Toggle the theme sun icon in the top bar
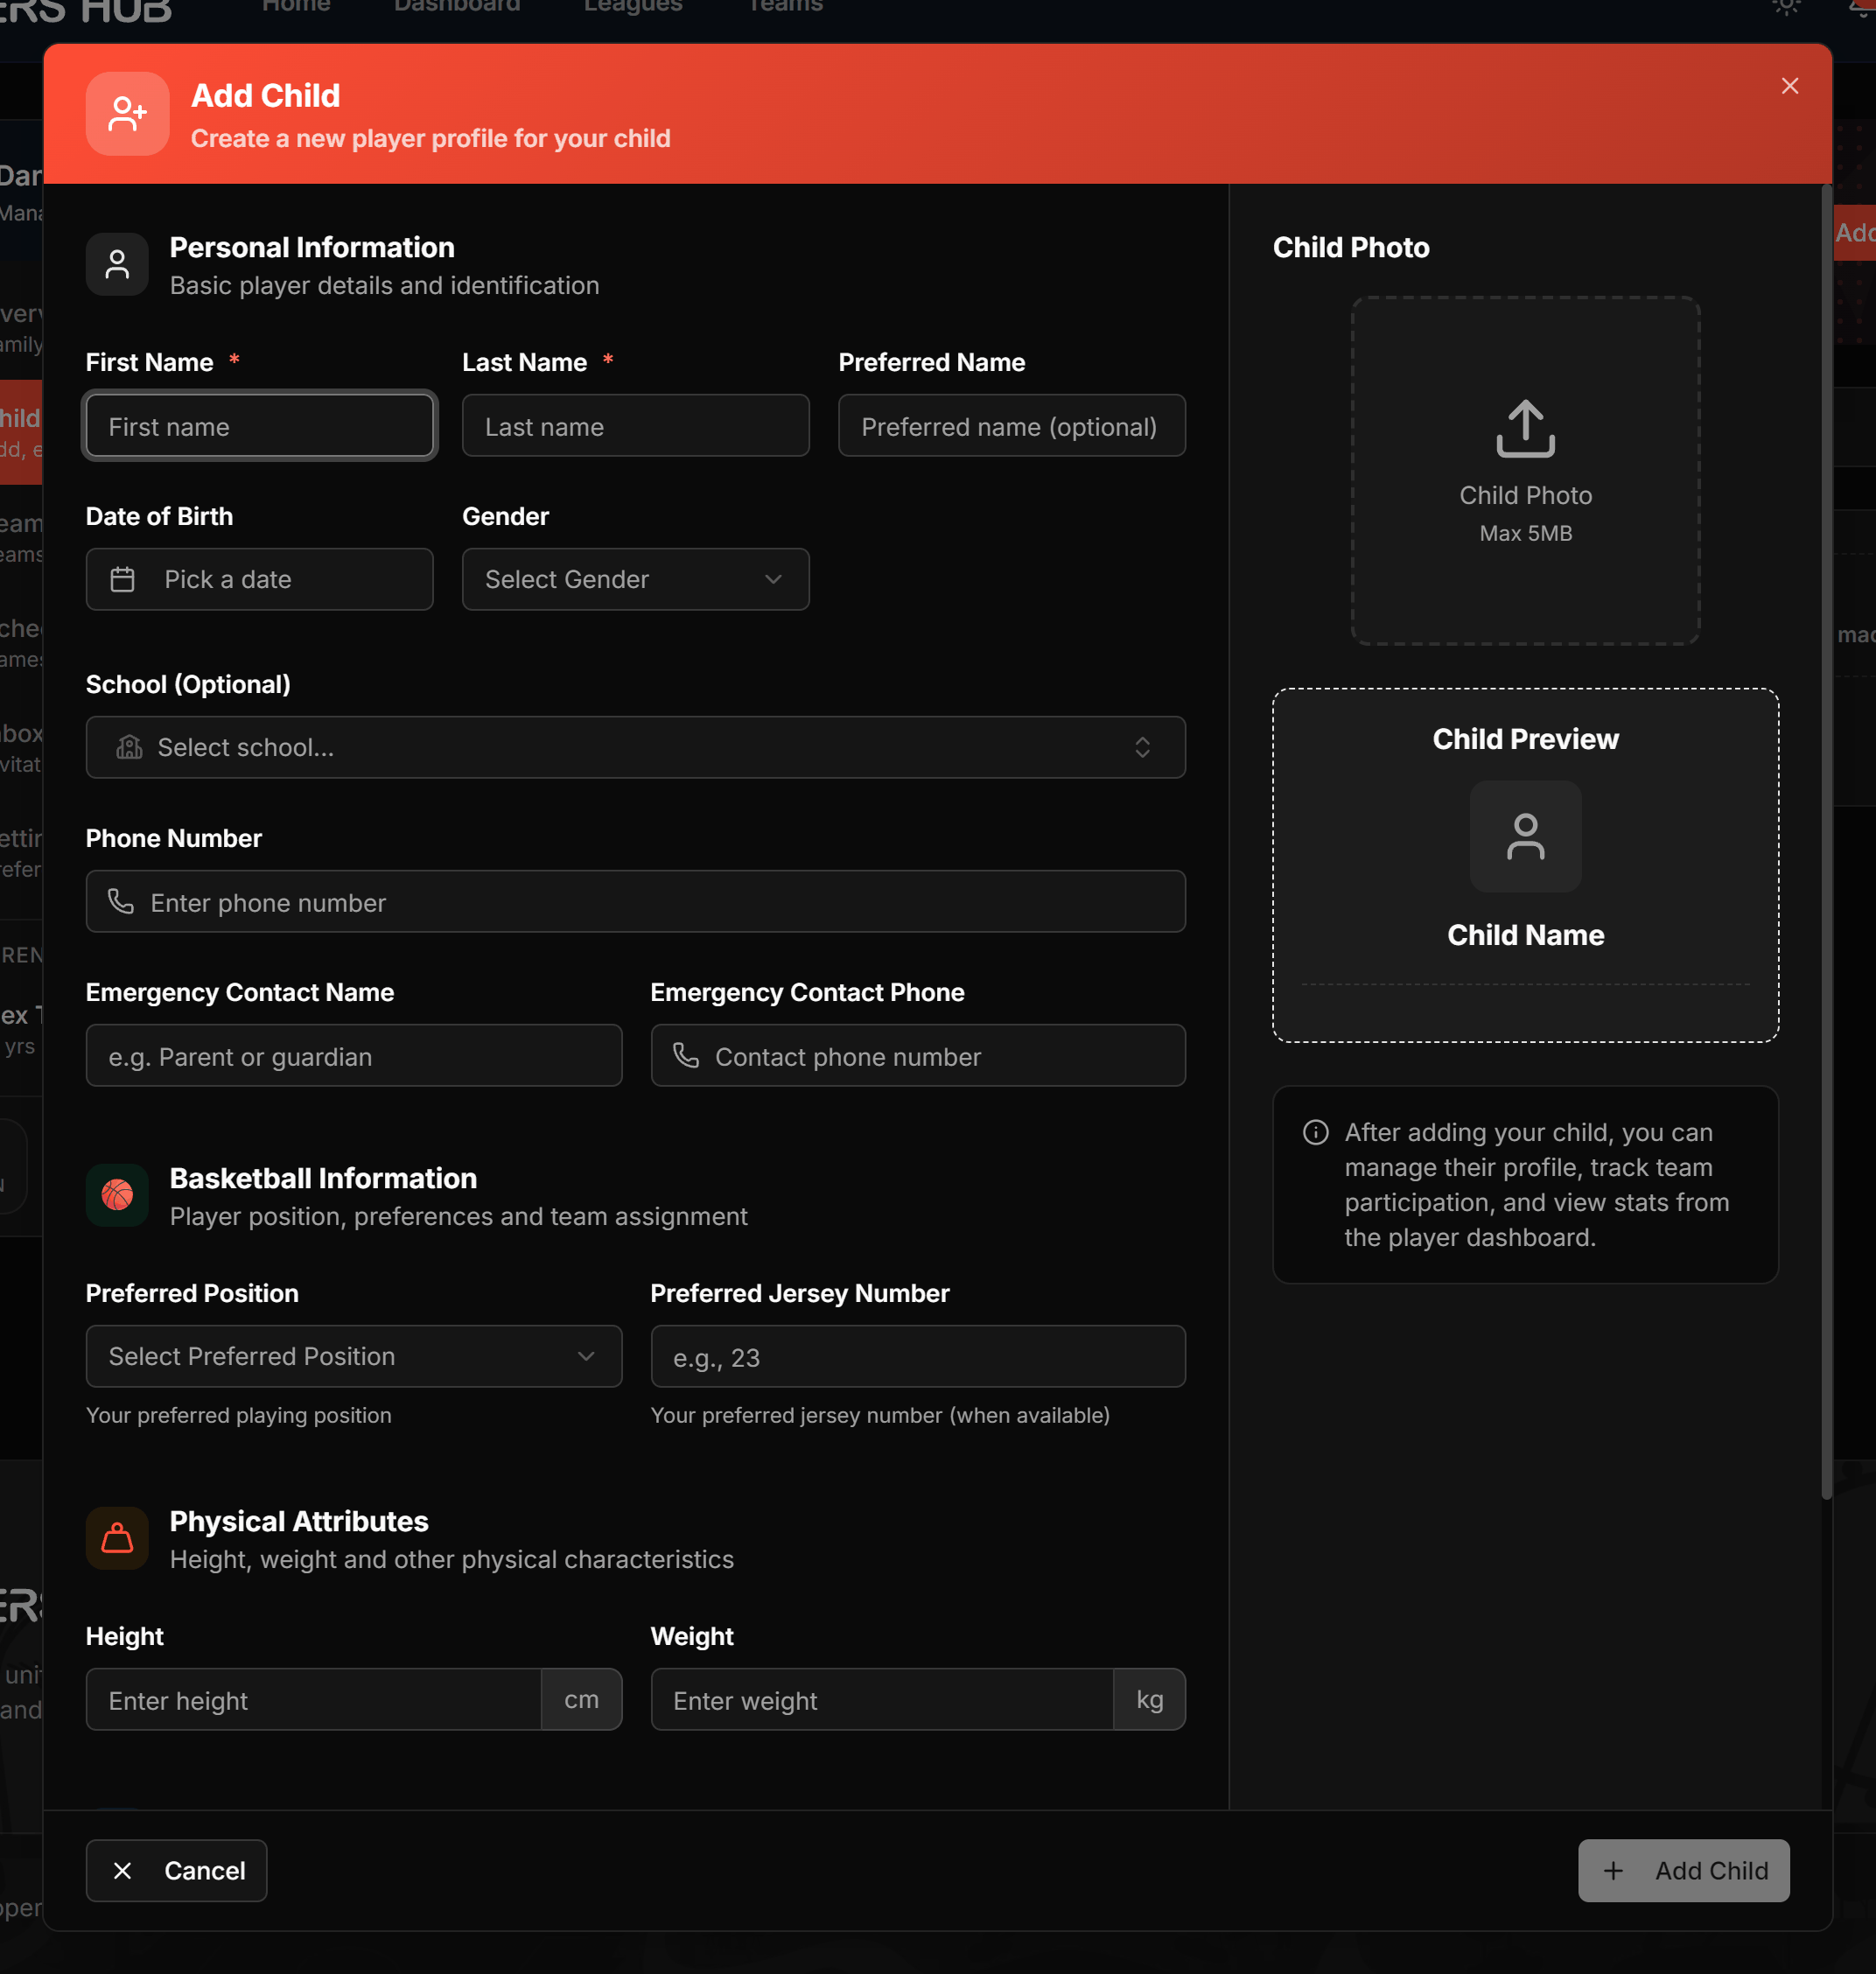Image resolution: width=1876 pixels, height=1974 pixels. [1786, 6]
